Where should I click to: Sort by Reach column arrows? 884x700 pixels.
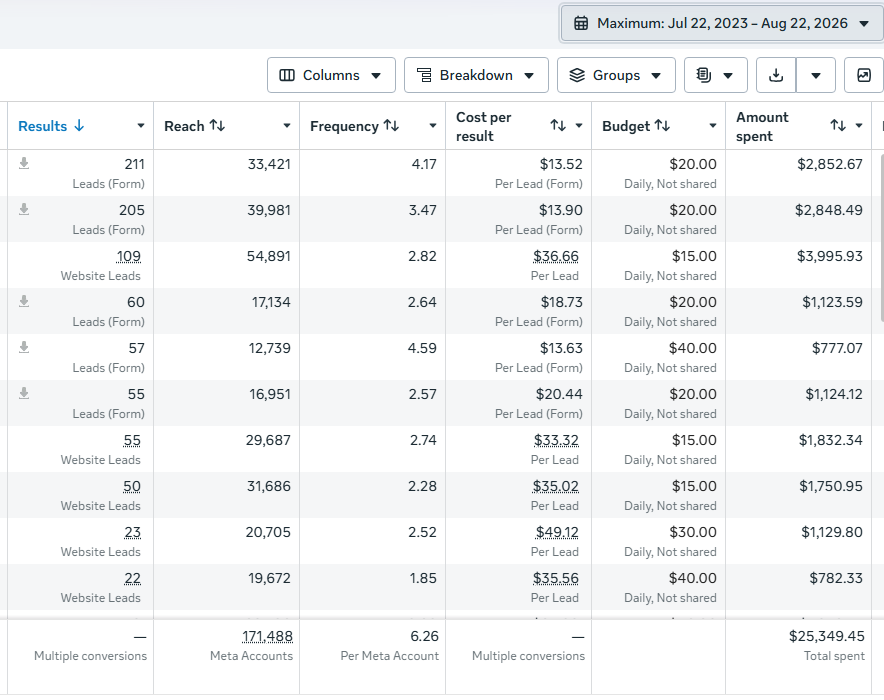pos(218,126)
